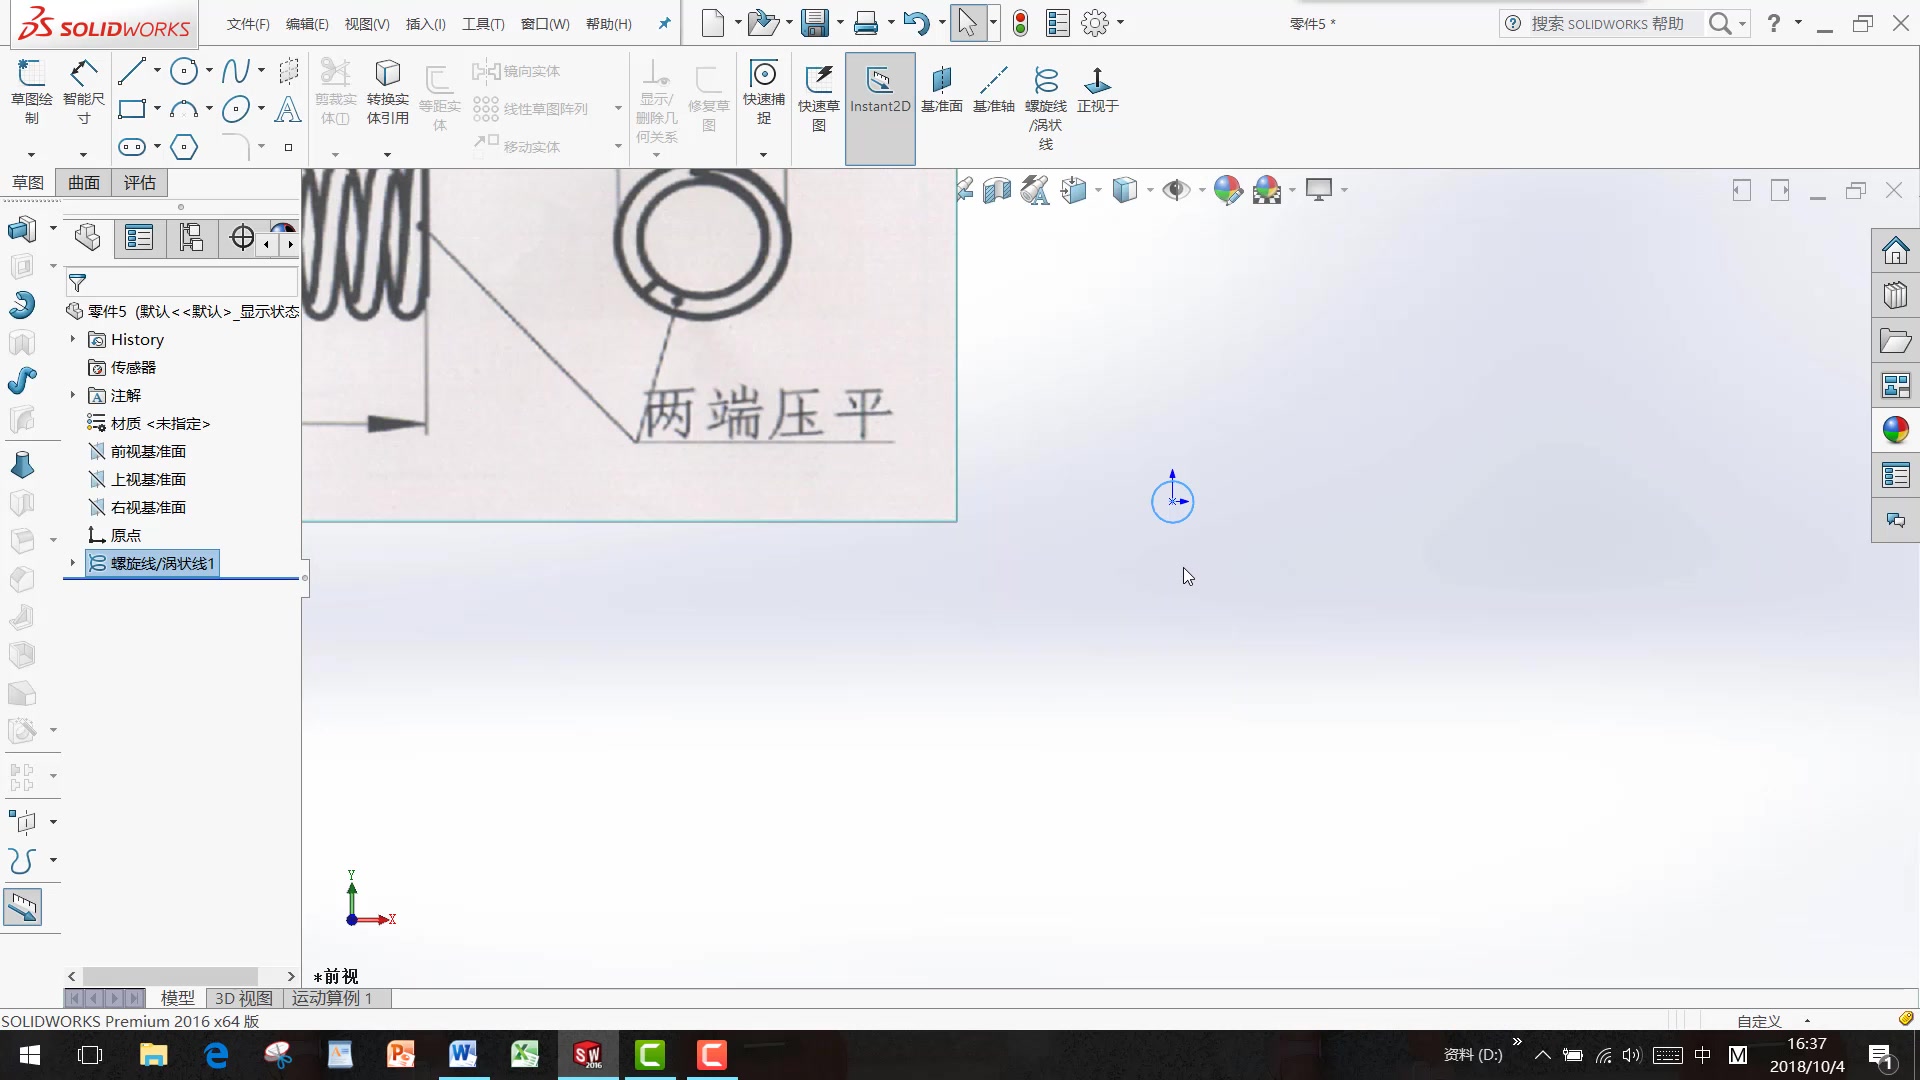
Task: Open the edit appearance color tool
Action: (1228, 189)
